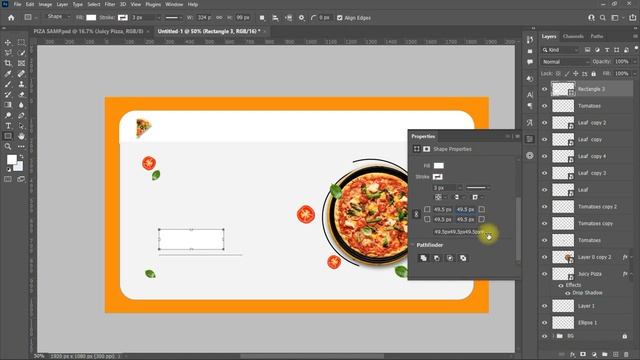The image size is (640, 360).
Task: Click the Home icon in options bar
Action: [11, 18]
